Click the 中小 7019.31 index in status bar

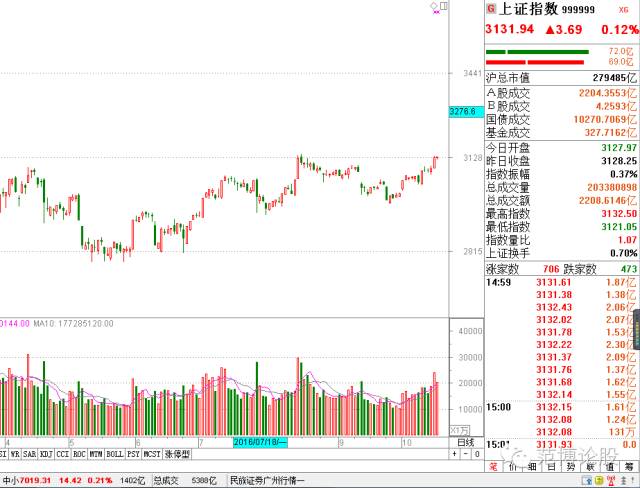(27, 480)
